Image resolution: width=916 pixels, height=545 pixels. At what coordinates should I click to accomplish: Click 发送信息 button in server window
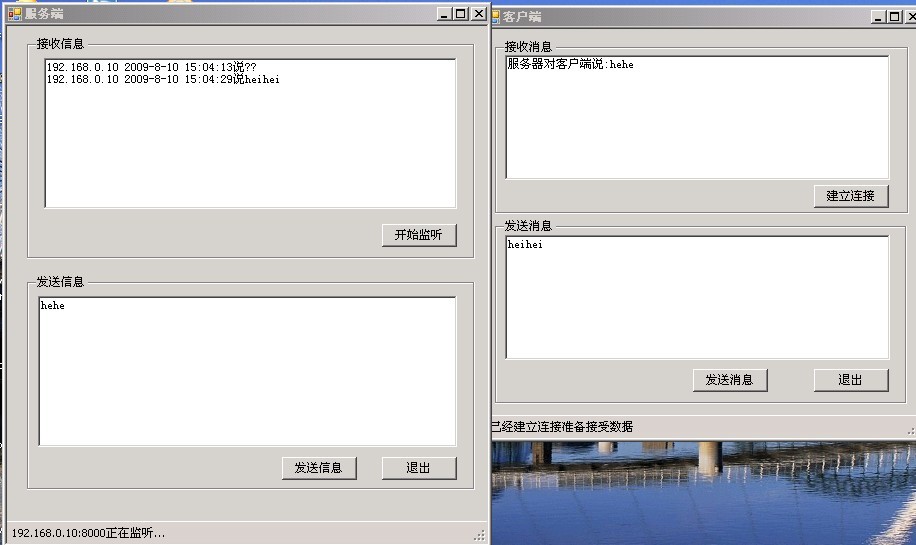[319, 468]
